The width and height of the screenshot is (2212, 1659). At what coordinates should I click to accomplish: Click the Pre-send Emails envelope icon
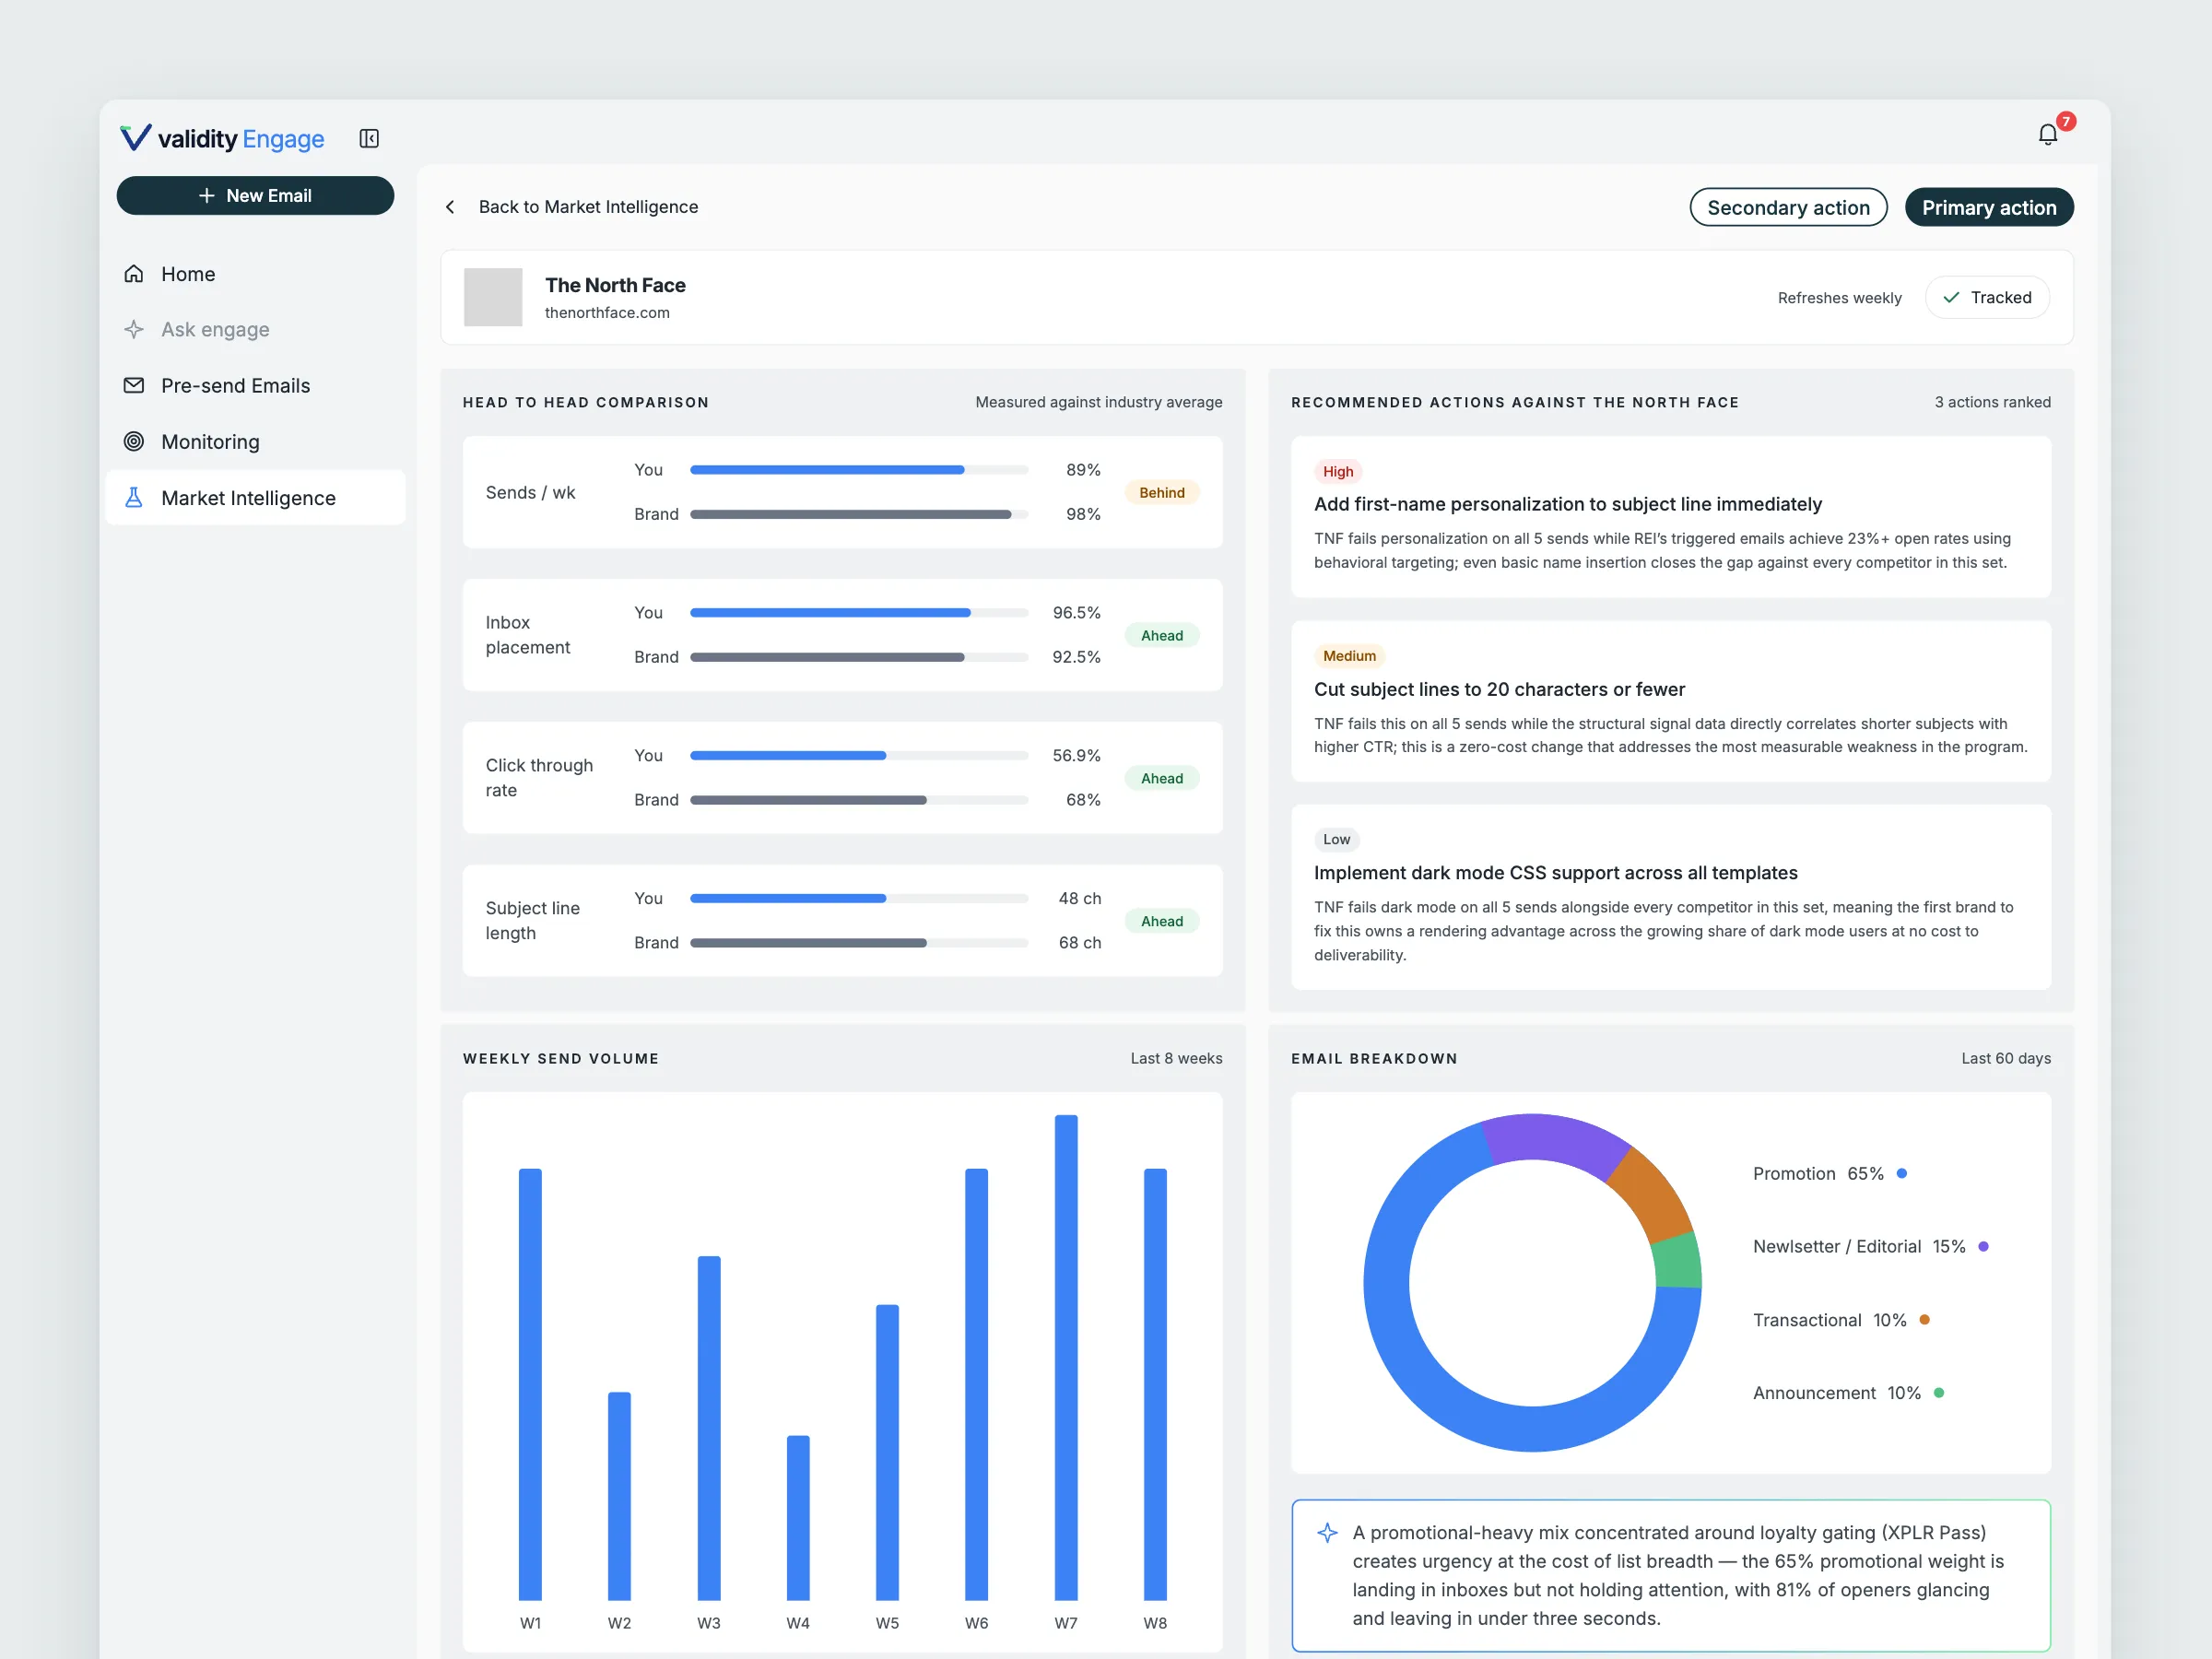134,385
